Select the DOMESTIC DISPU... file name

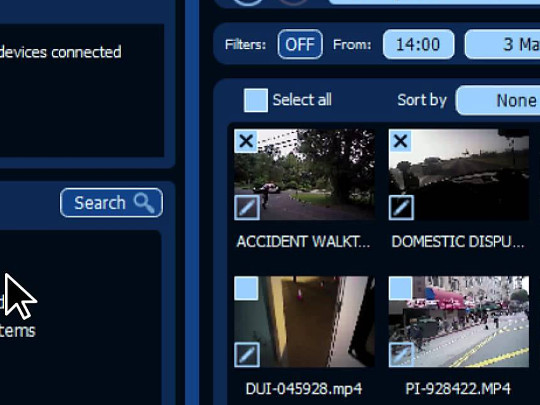458,242
